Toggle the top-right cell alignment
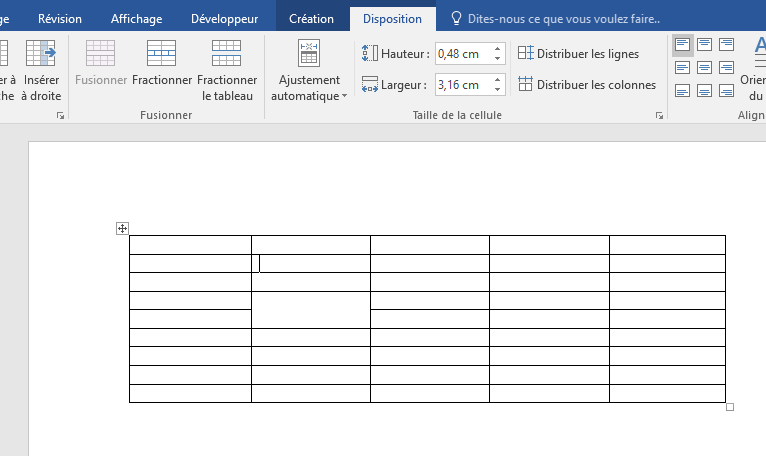Screen dimensions: 766x456 point(726,45)
